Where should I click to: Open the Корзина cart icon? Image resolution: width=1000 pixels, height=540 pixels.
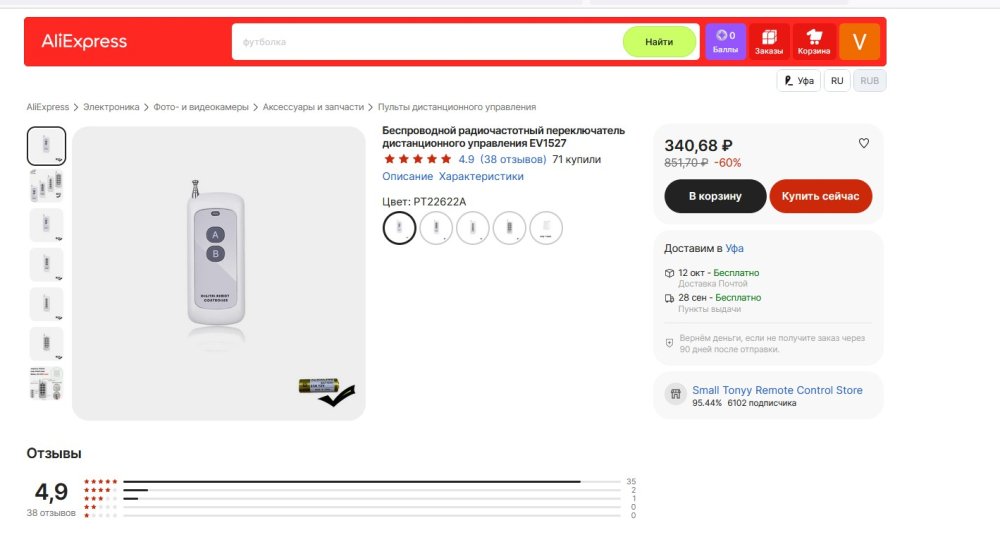point(814,42)
